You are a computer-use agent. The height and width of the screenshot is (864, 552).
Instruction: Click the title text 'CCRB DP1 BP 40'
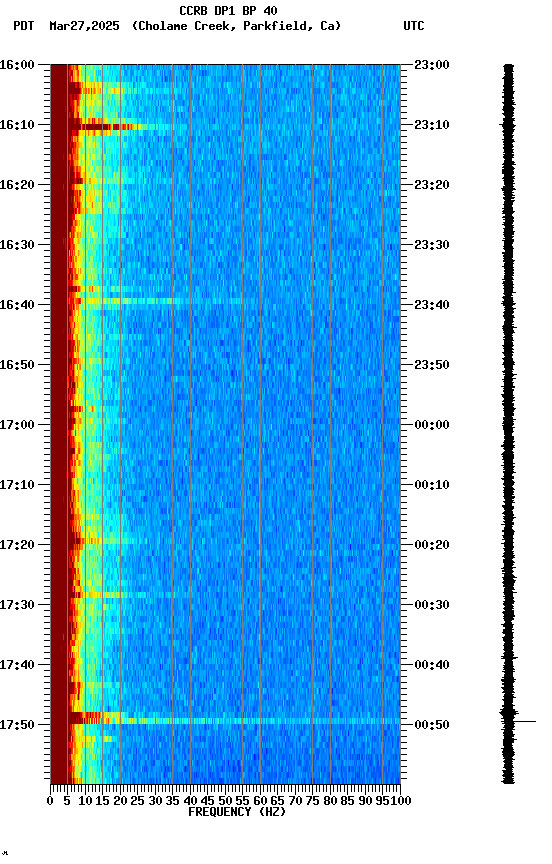coord(228,10)
